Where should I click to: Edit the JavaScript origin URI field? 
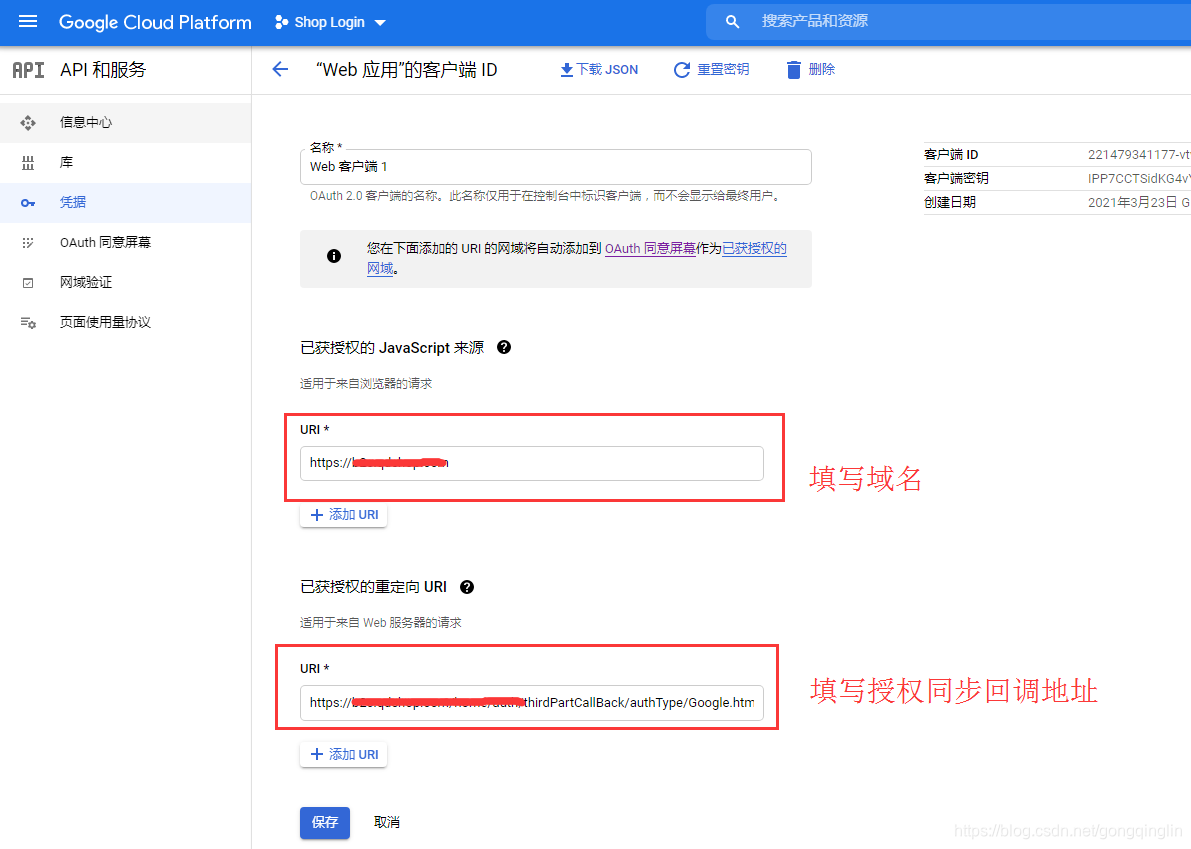pos(532,463)
